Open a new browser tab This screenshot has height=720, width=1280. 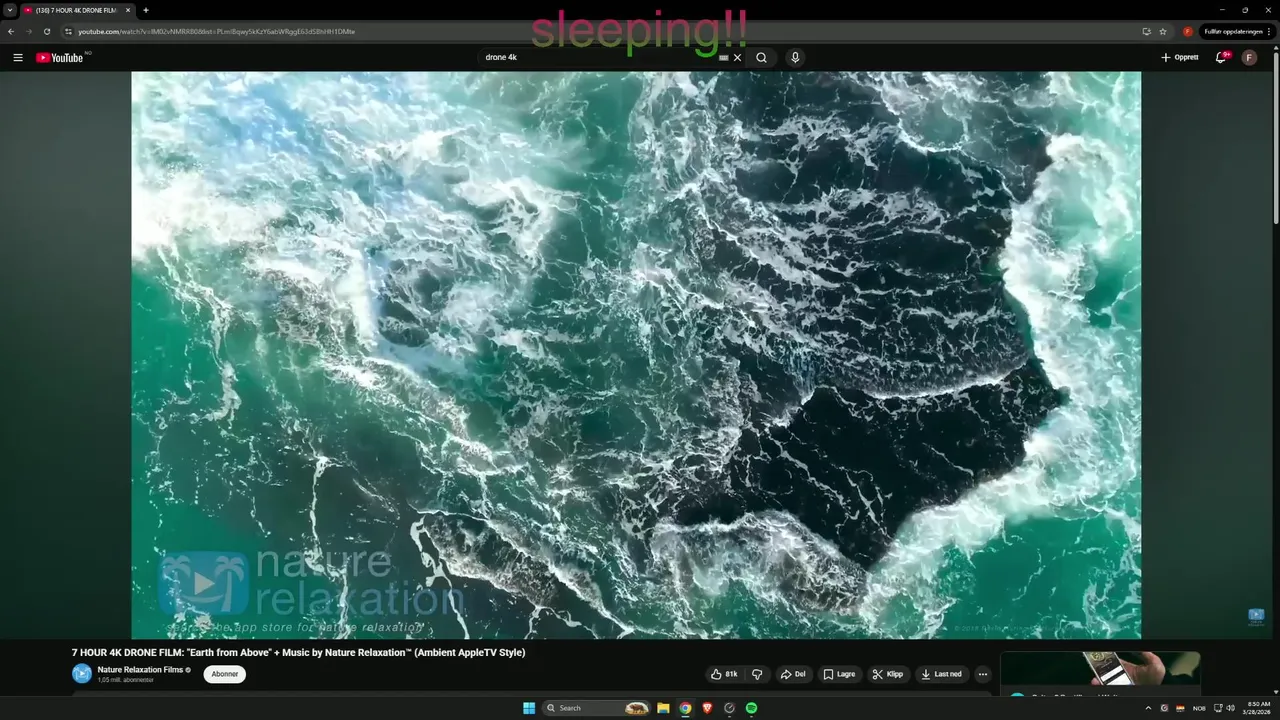(146, 10)
